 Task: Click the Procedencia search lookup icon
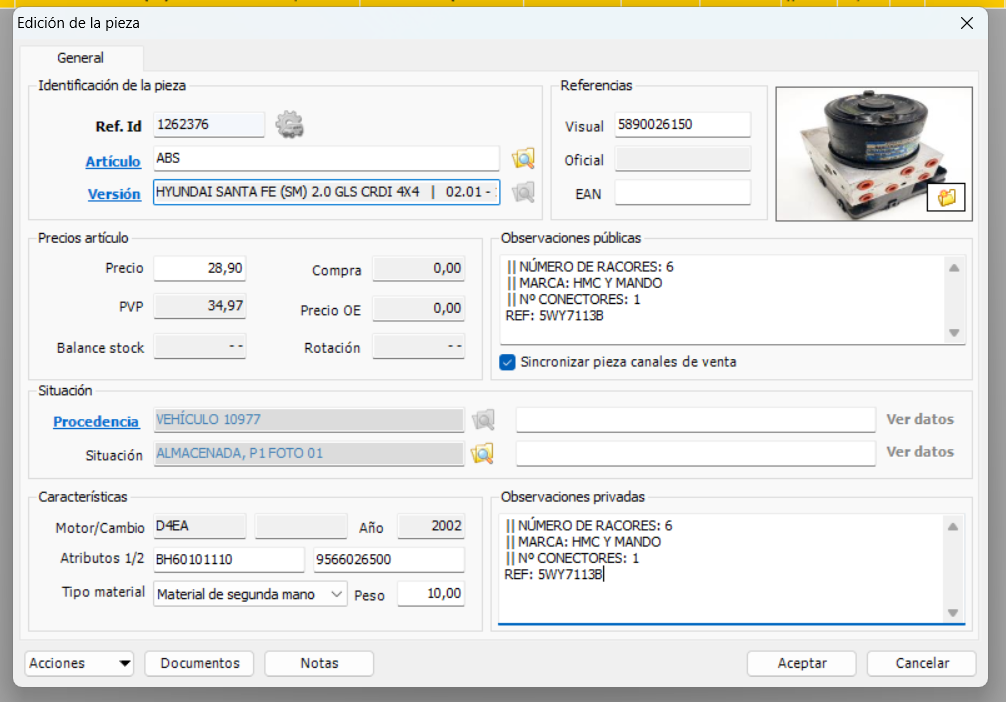tap(483, 420)
